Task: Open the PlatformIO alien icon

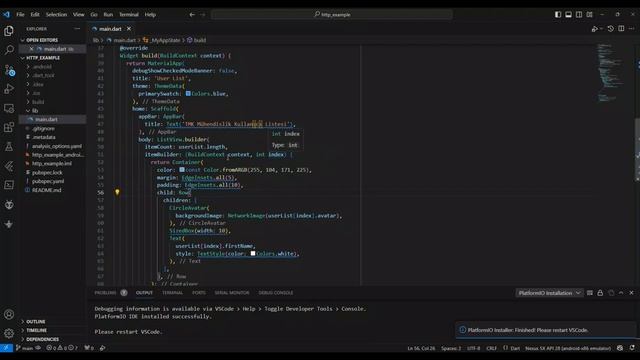Action: (x=9, y=204)
